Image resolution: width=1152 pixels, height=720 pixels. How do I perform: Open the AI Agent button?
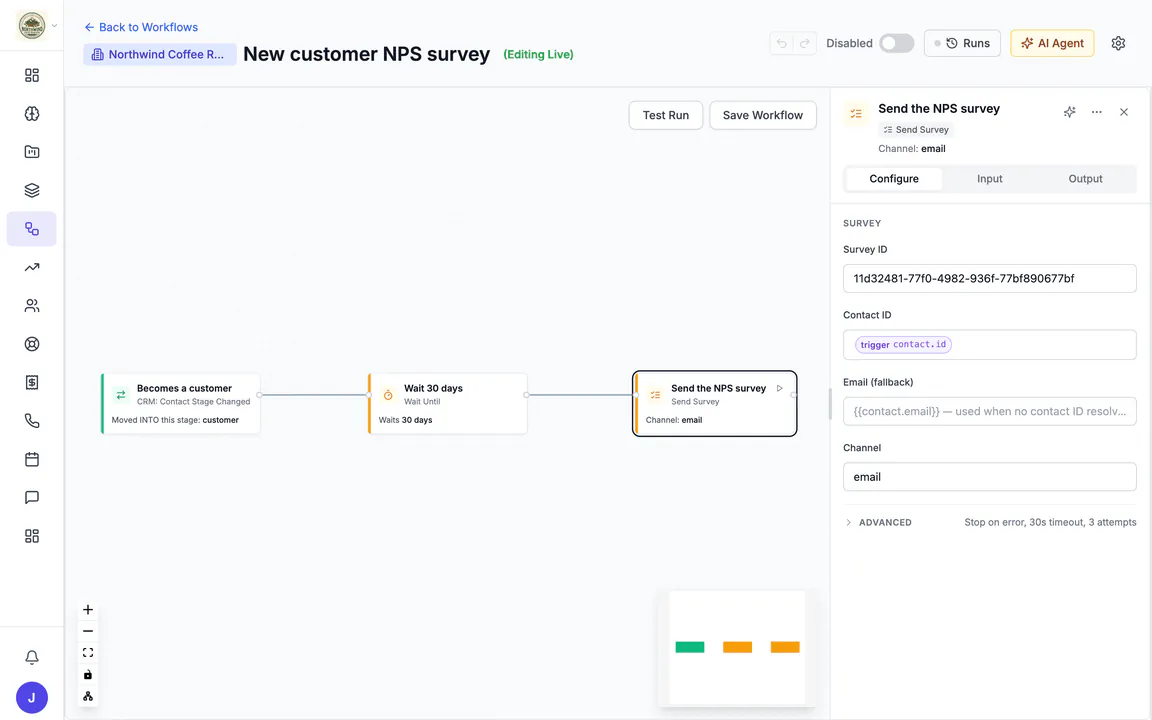tap(1052, 43)
